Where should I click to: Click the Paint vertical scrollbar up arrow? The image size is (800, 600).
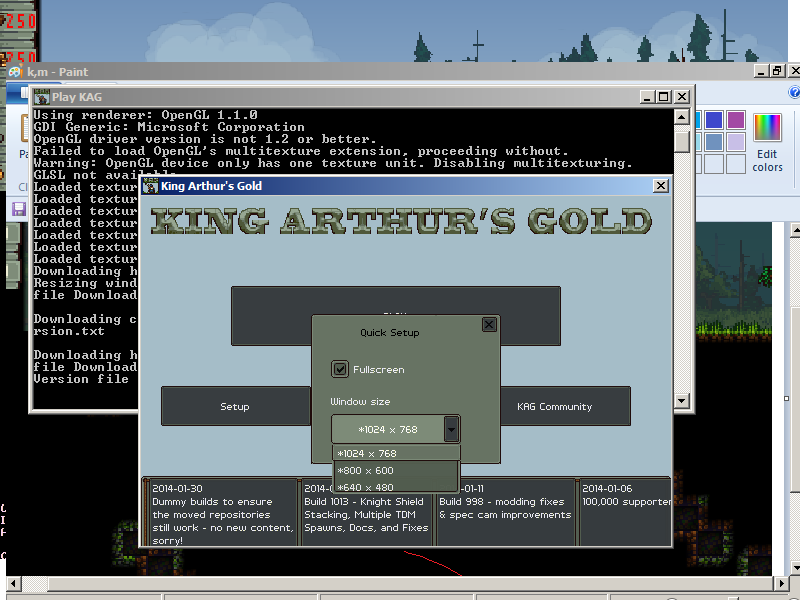click(x=794, y=230)
